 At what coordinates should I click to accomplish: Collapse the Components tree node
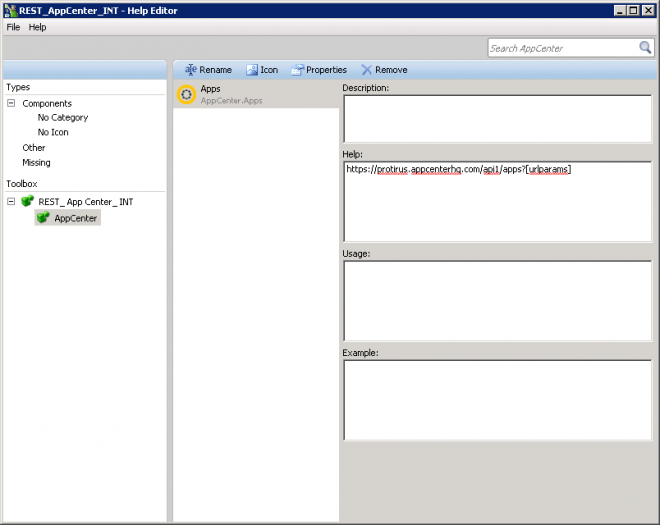11,103
